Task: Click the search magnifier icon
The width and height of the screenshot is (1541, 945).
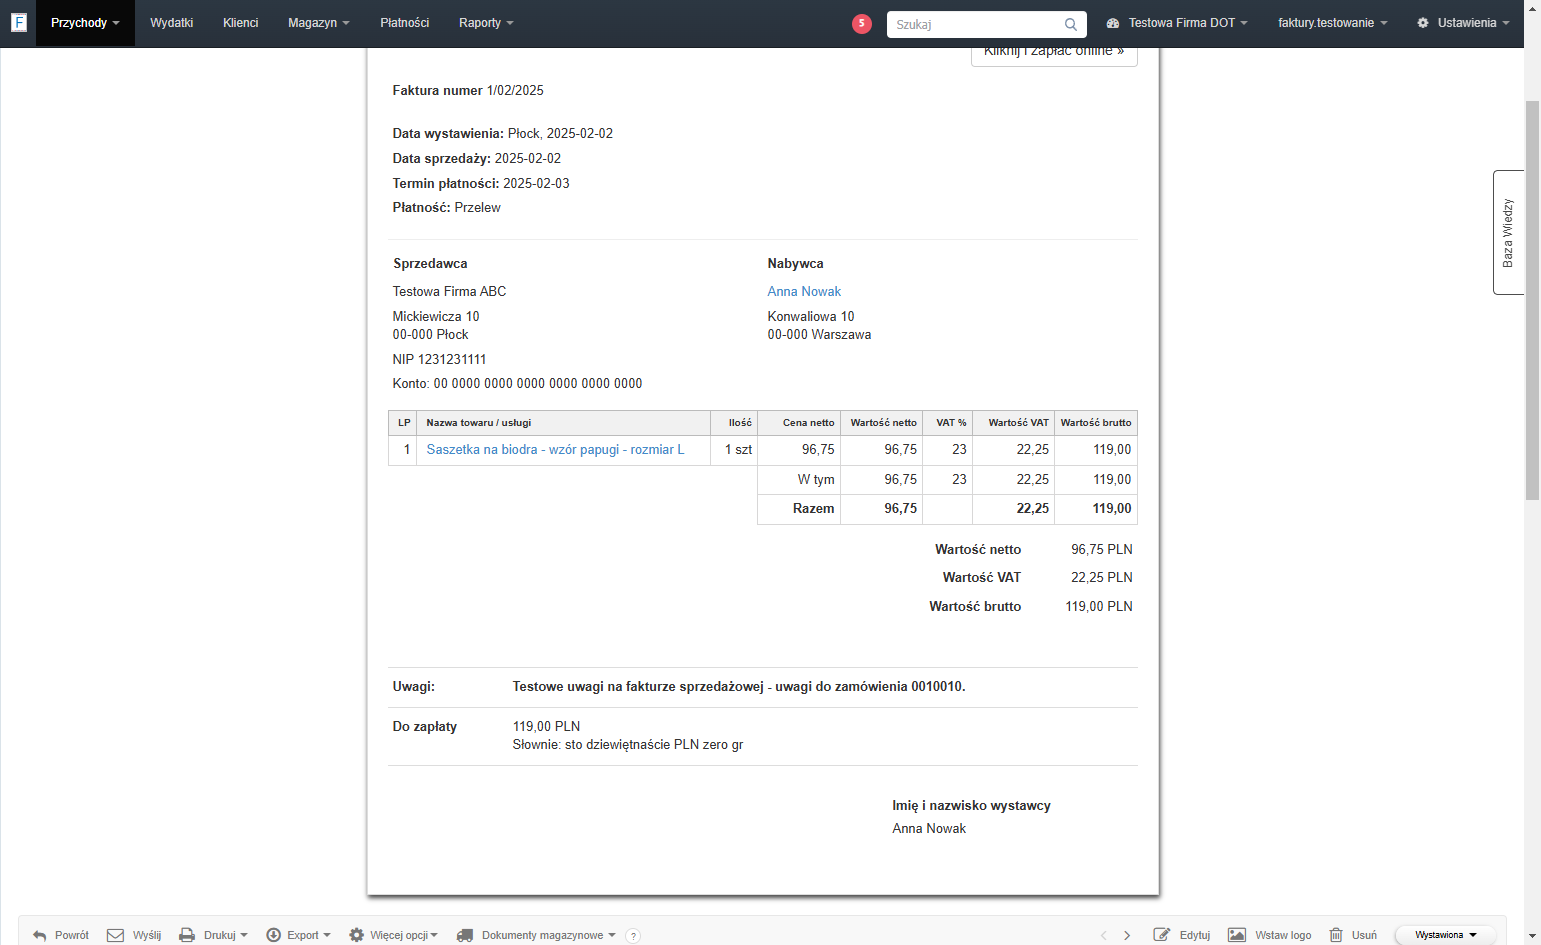Action: 1071,24
